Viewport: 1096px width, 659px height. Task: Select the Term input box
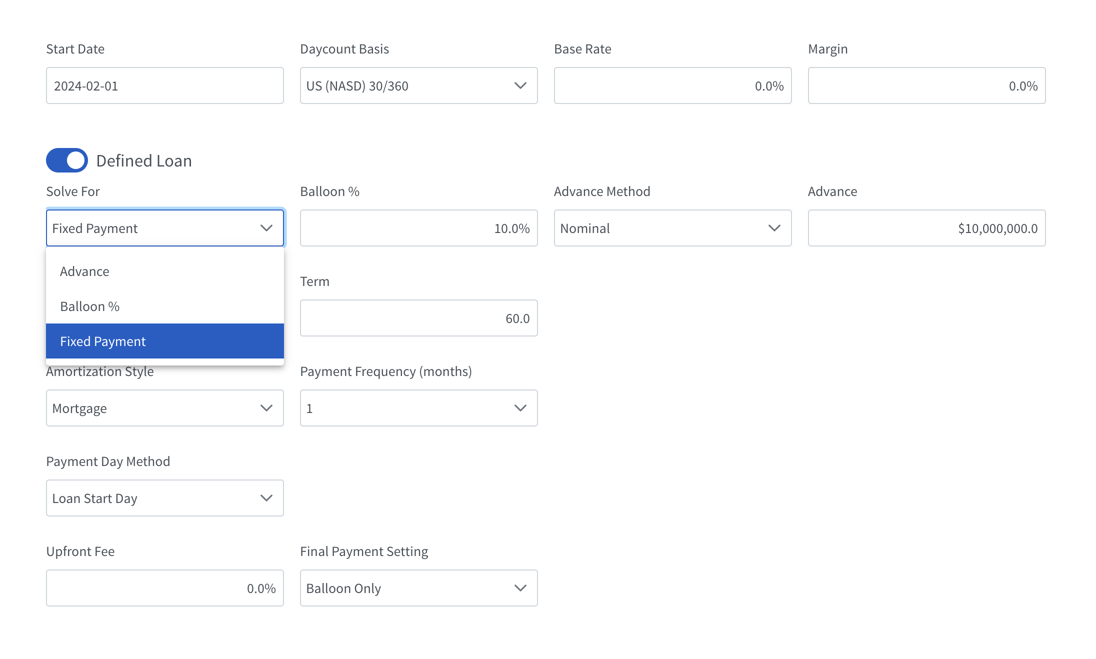tap(418, 318)
